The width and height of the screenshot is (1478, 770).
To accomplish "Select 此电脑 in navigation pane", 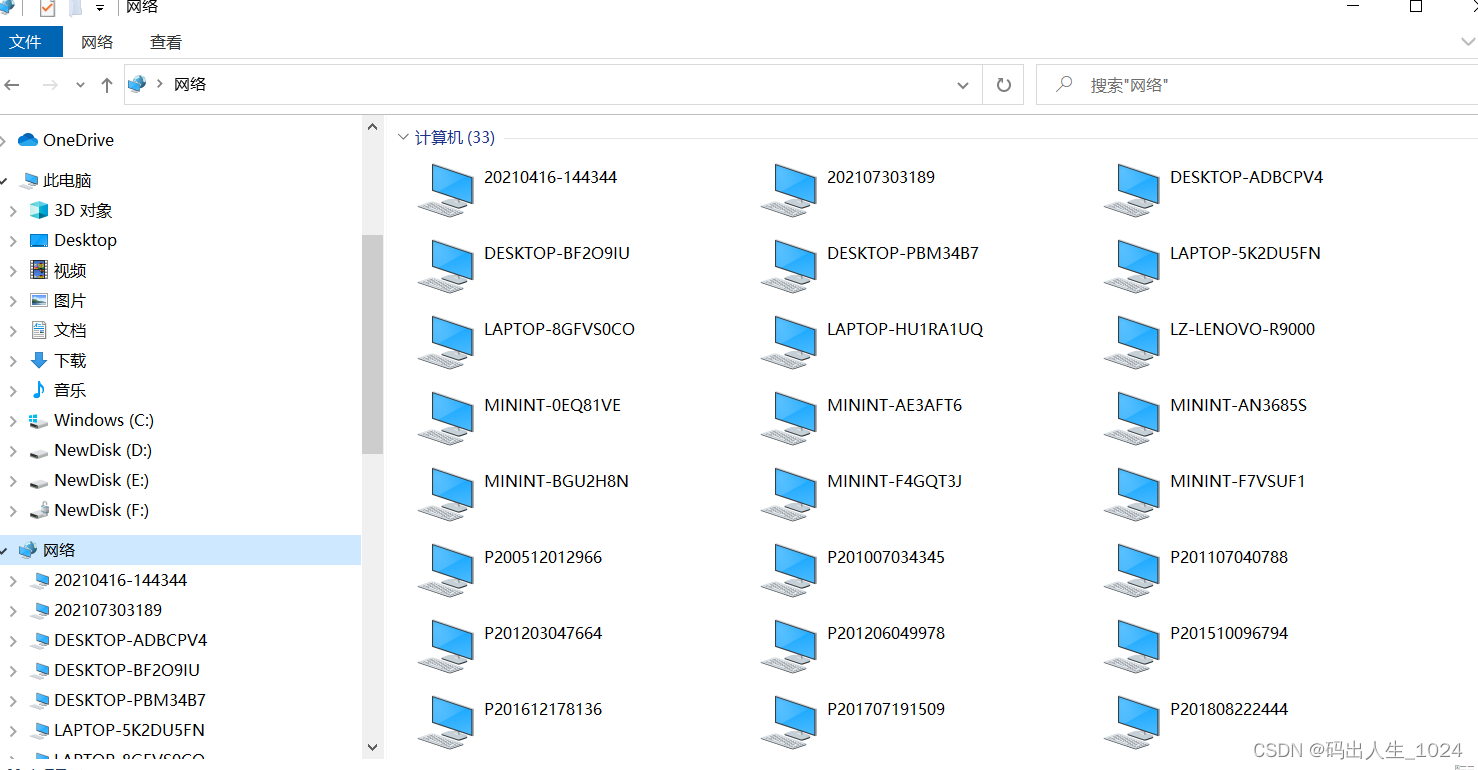I will 56,181.
